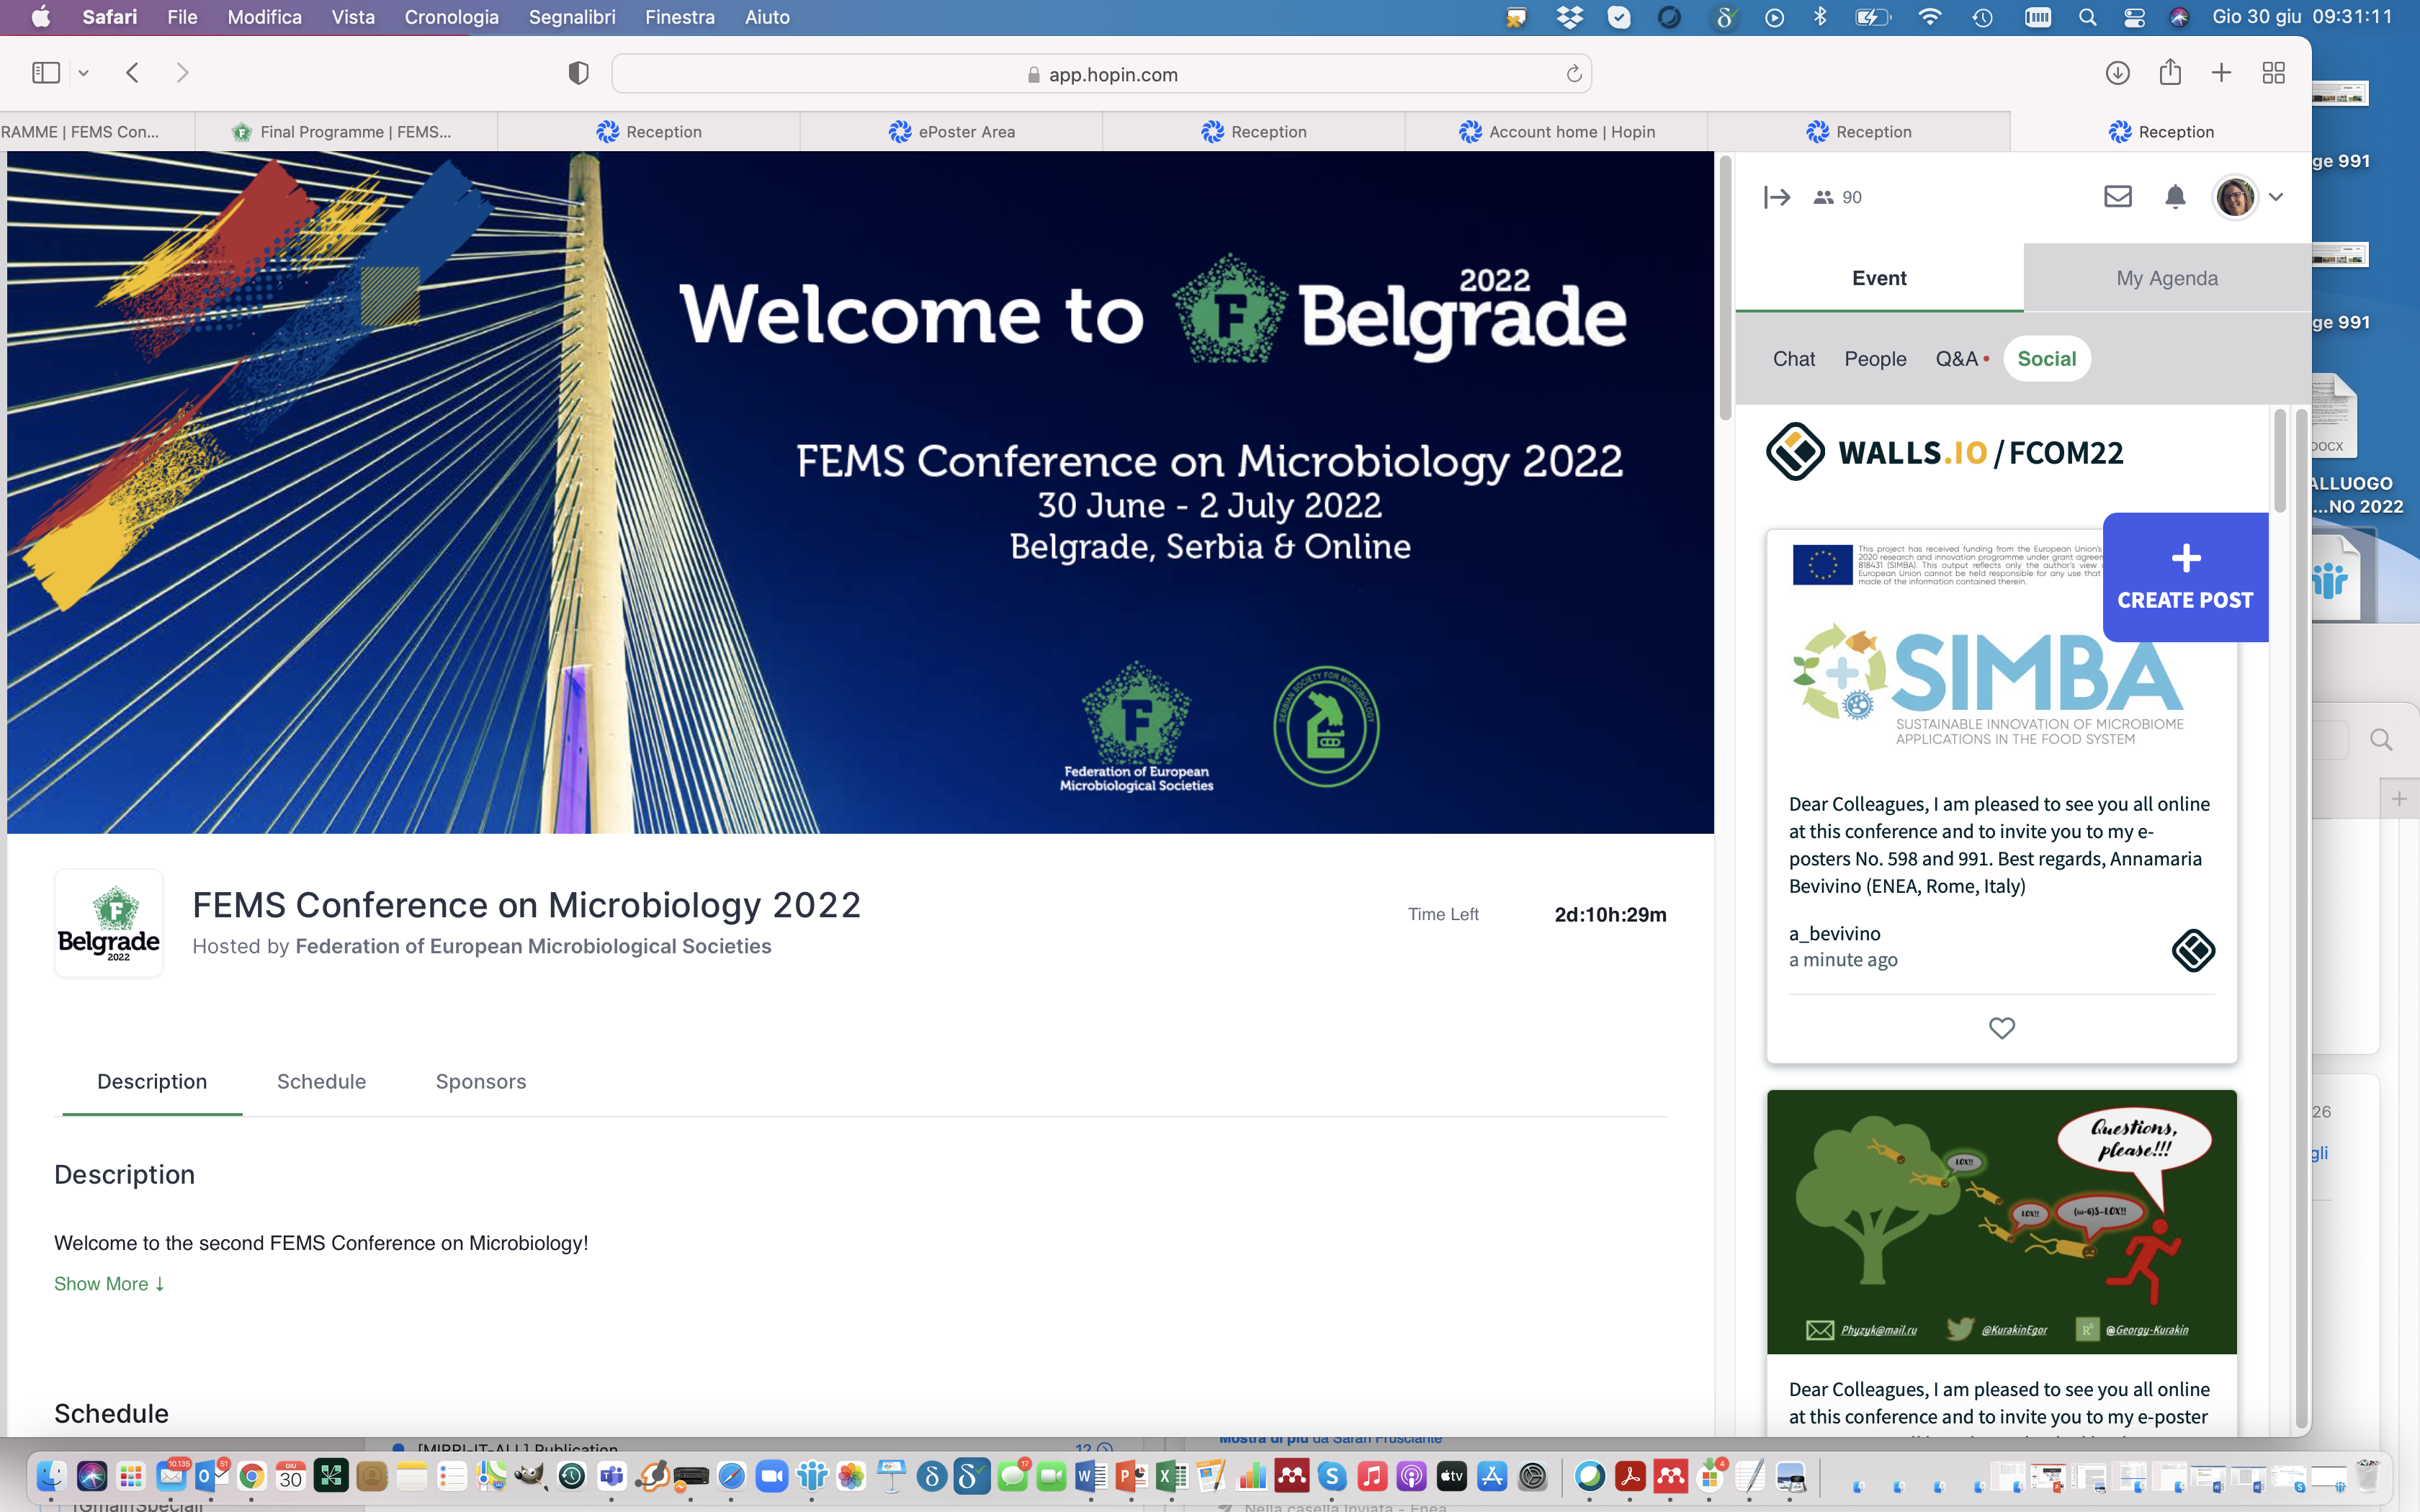Screen dimensions: 2420x1512
Task: Click the Belgrade 2022 event logo
Action: tap(108, 922)
